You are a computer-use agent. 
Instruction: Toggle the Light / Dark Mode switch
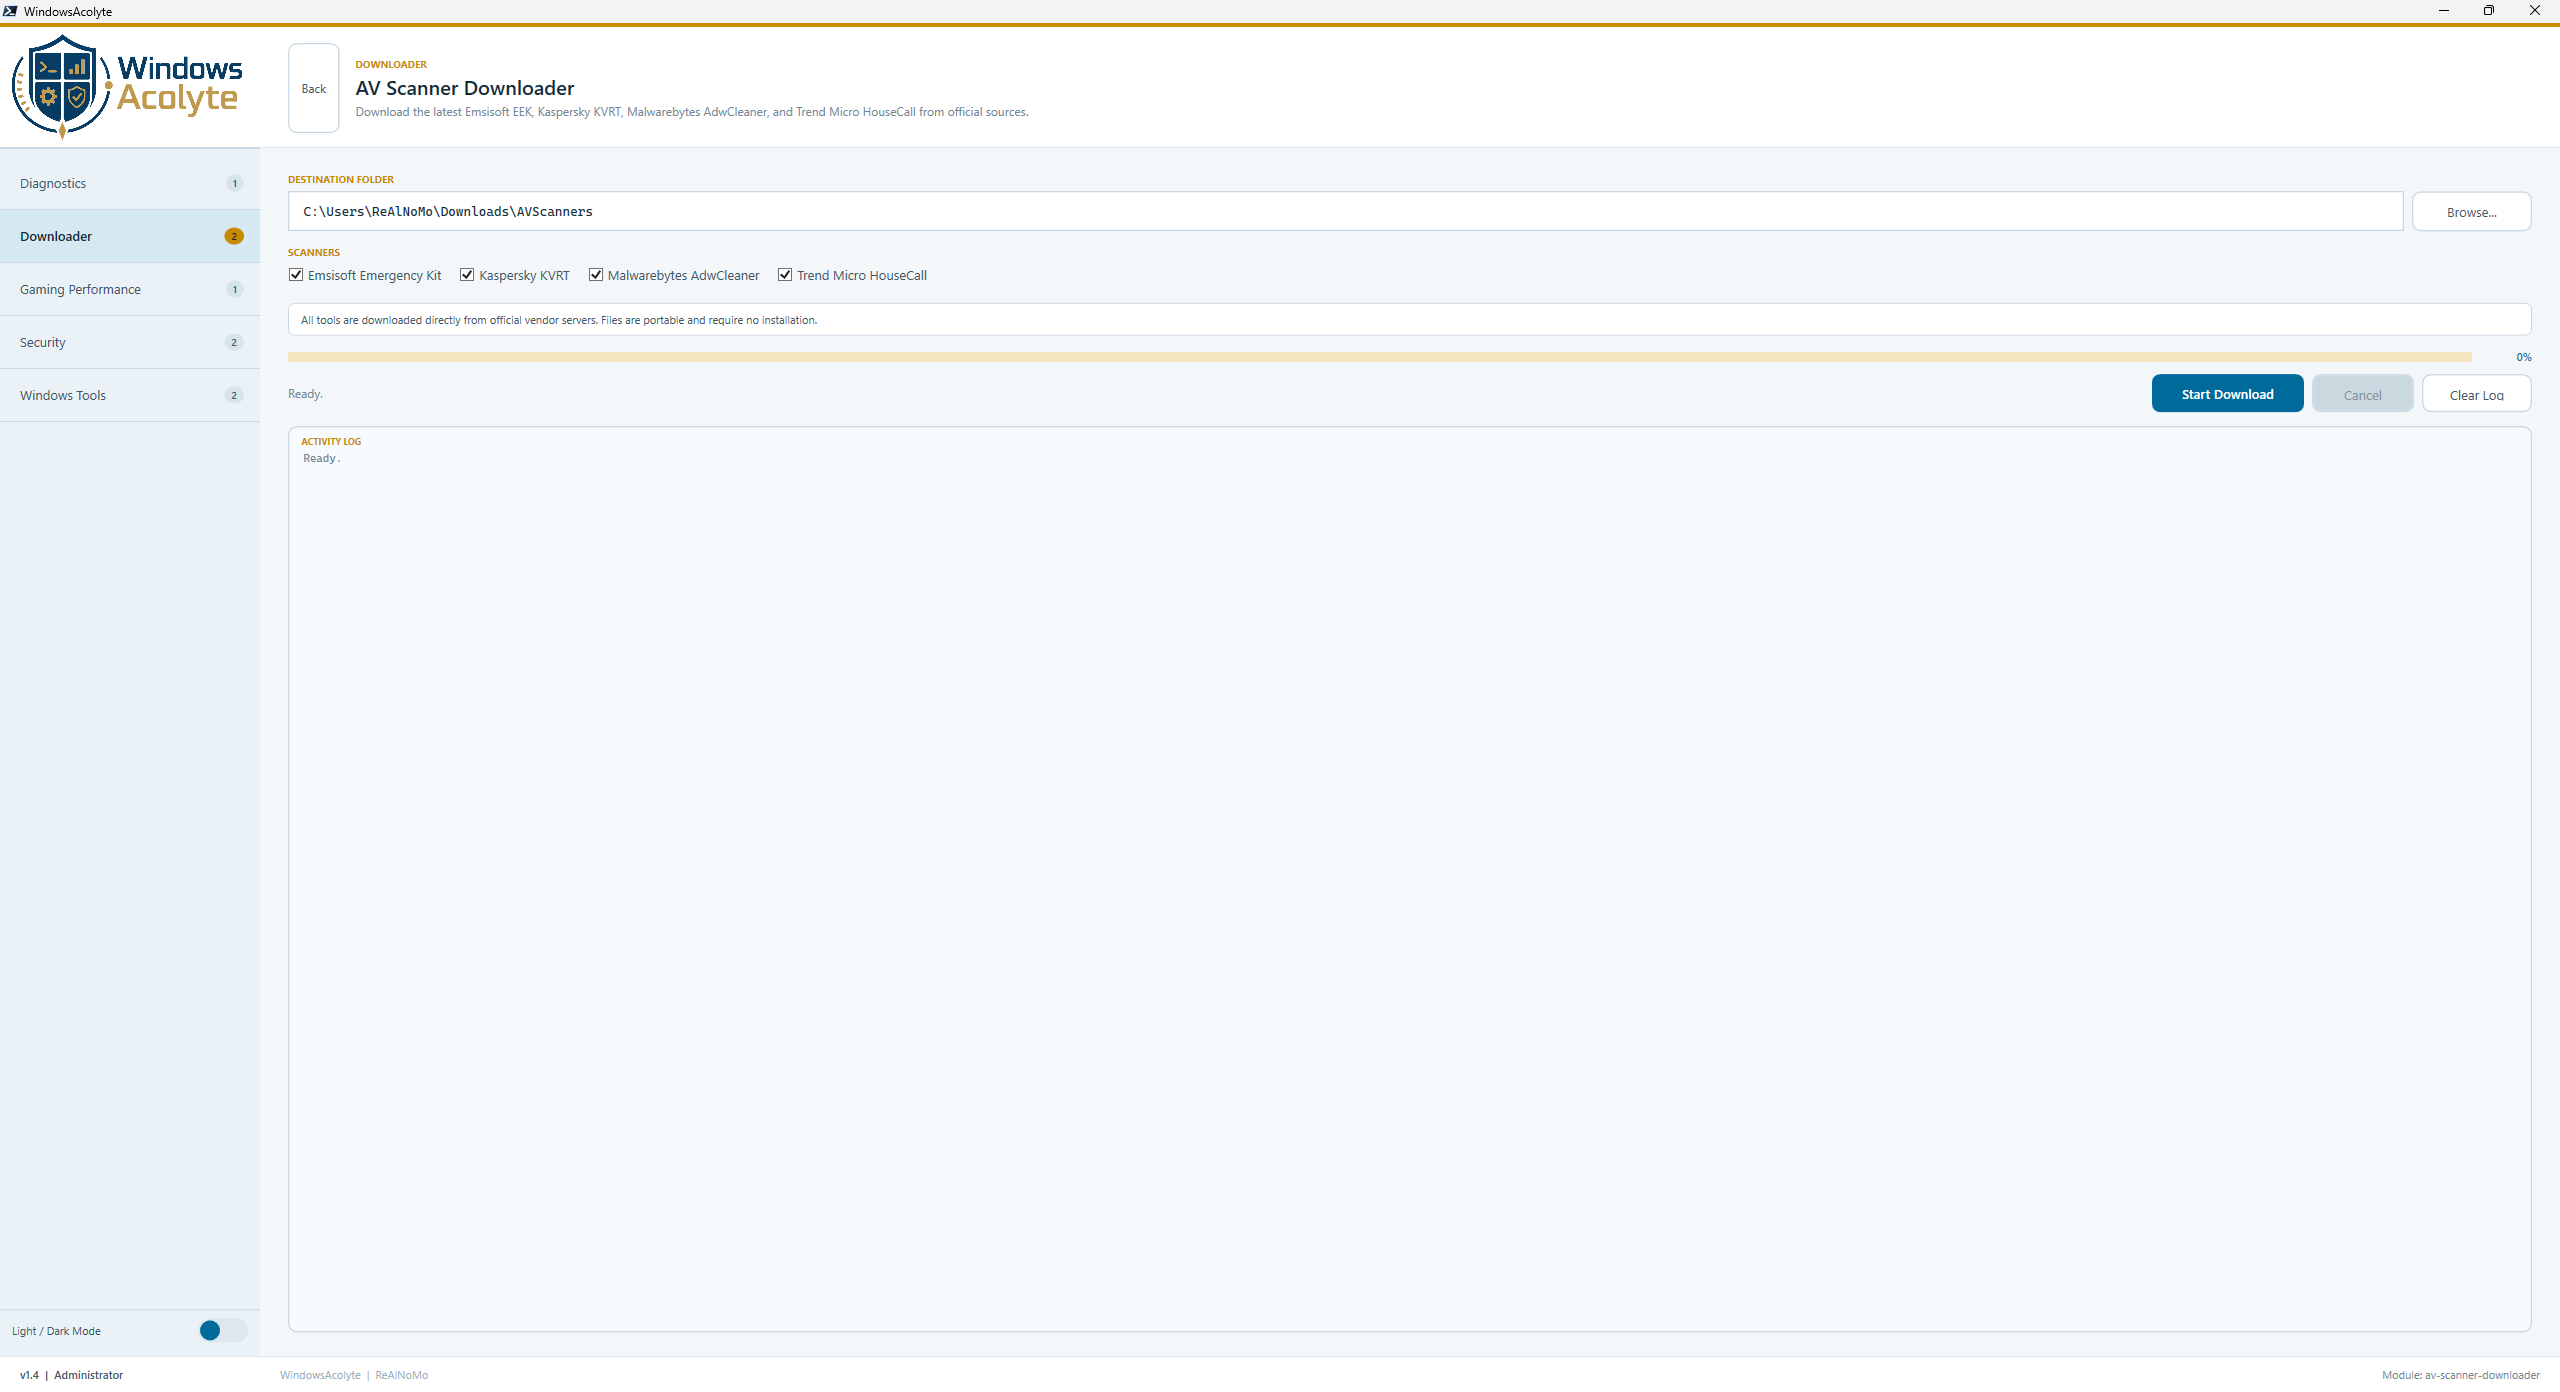tap(222, 1330)
